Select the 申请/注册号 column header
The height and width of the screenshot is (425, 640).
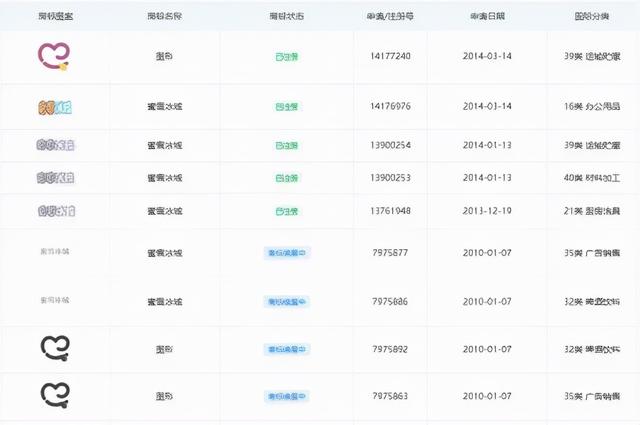pyautogui.click(x=390, y=17)
